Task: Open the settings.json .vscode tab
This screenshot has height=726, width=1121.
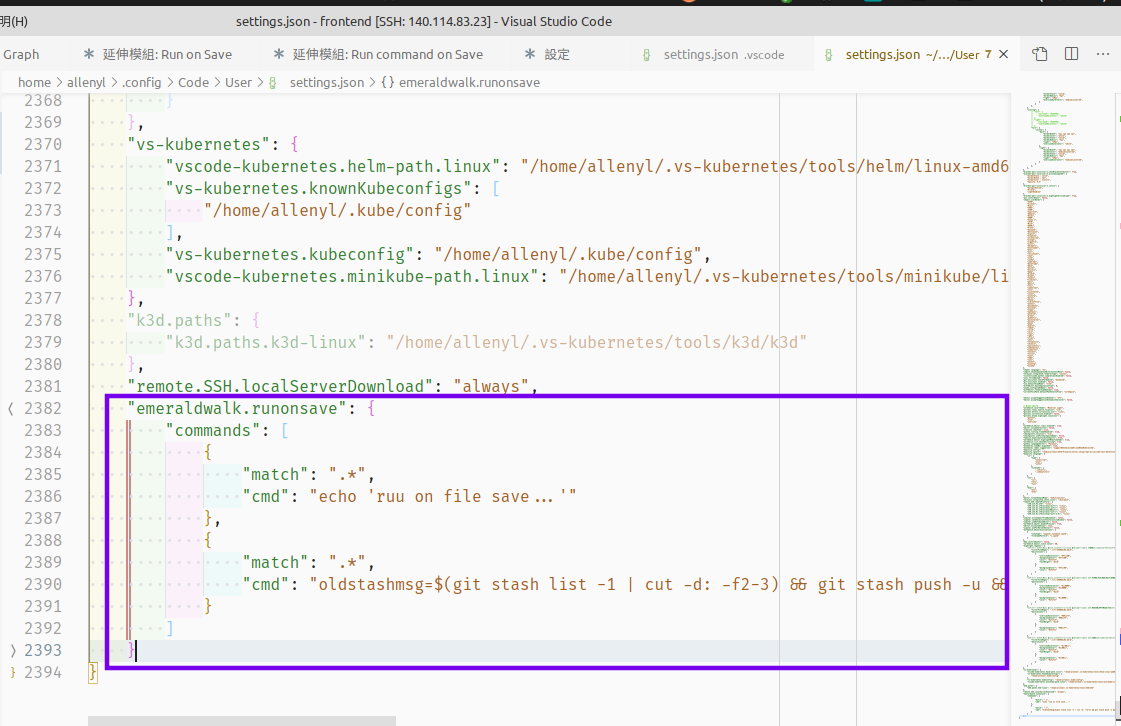Action: coord(712,54)
